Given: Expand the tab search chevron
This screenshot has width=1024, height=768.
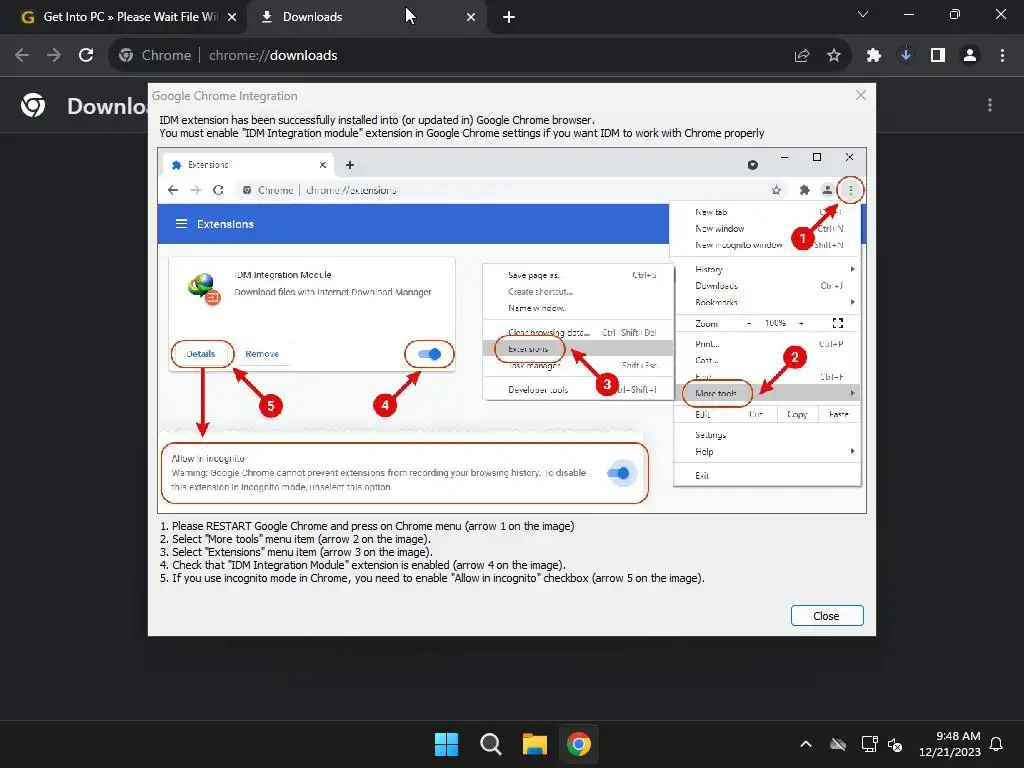Looking at the screenshot, I should pyautogui.click(x=863, y=14).
